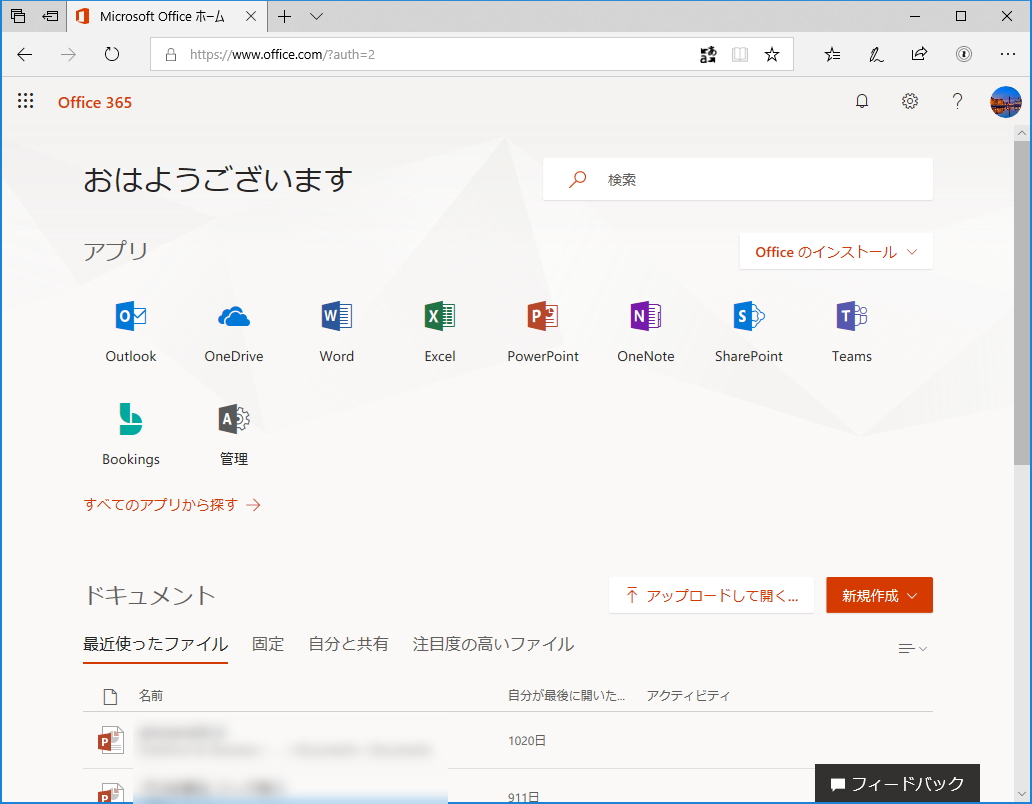Open notifications with the bell icon
This screenshot has height=804, width=1032.
pos(861,101)
